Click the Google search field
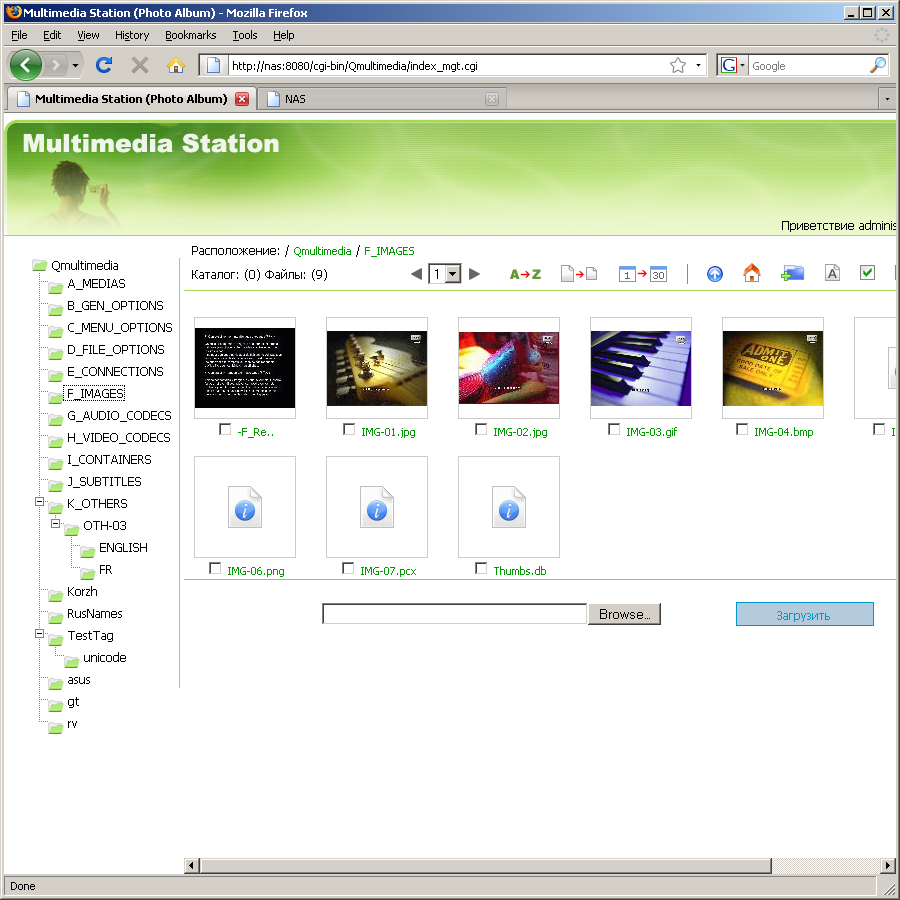 pyautogui.click(x=808, y=65)
